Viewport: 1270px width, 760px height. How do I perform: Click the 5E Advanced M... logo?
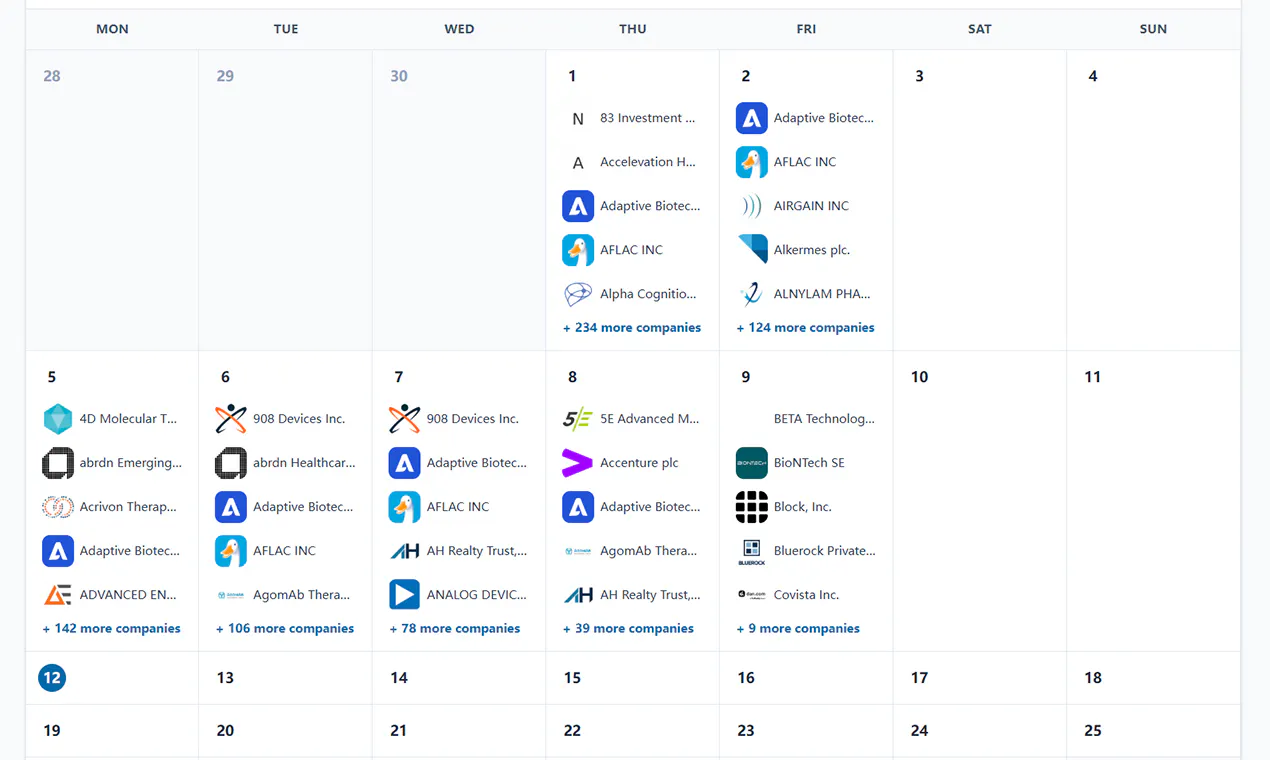click(578, 419)
